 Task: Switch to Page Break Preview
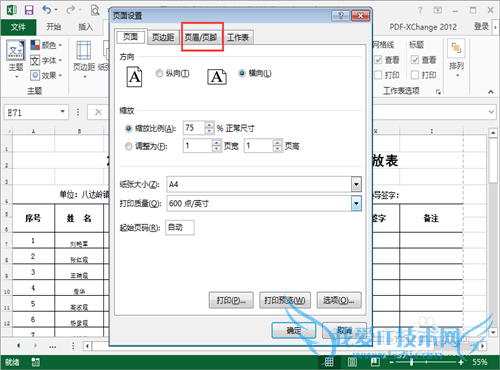pos(375,362)
